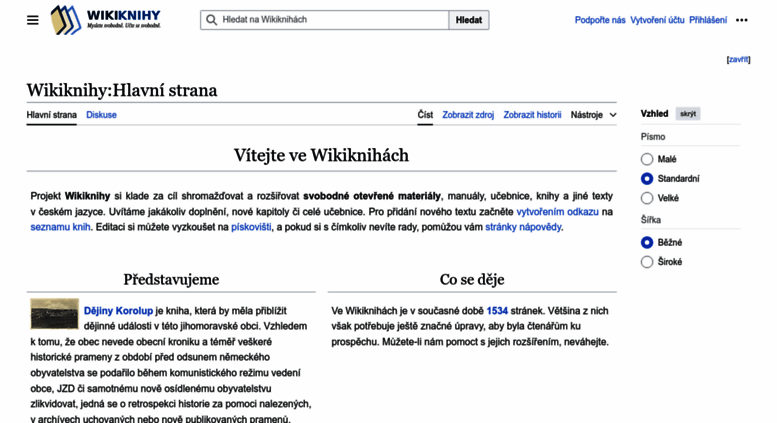Open the Diskuse tab
This screenshot has height=423, width=777.
pos(101,115)
